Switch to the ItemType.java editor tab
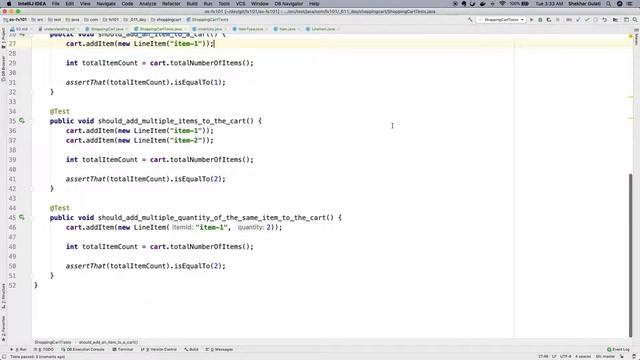Image resolution: width=640 pixels, height=360 pixels. (x=251, y=29)
